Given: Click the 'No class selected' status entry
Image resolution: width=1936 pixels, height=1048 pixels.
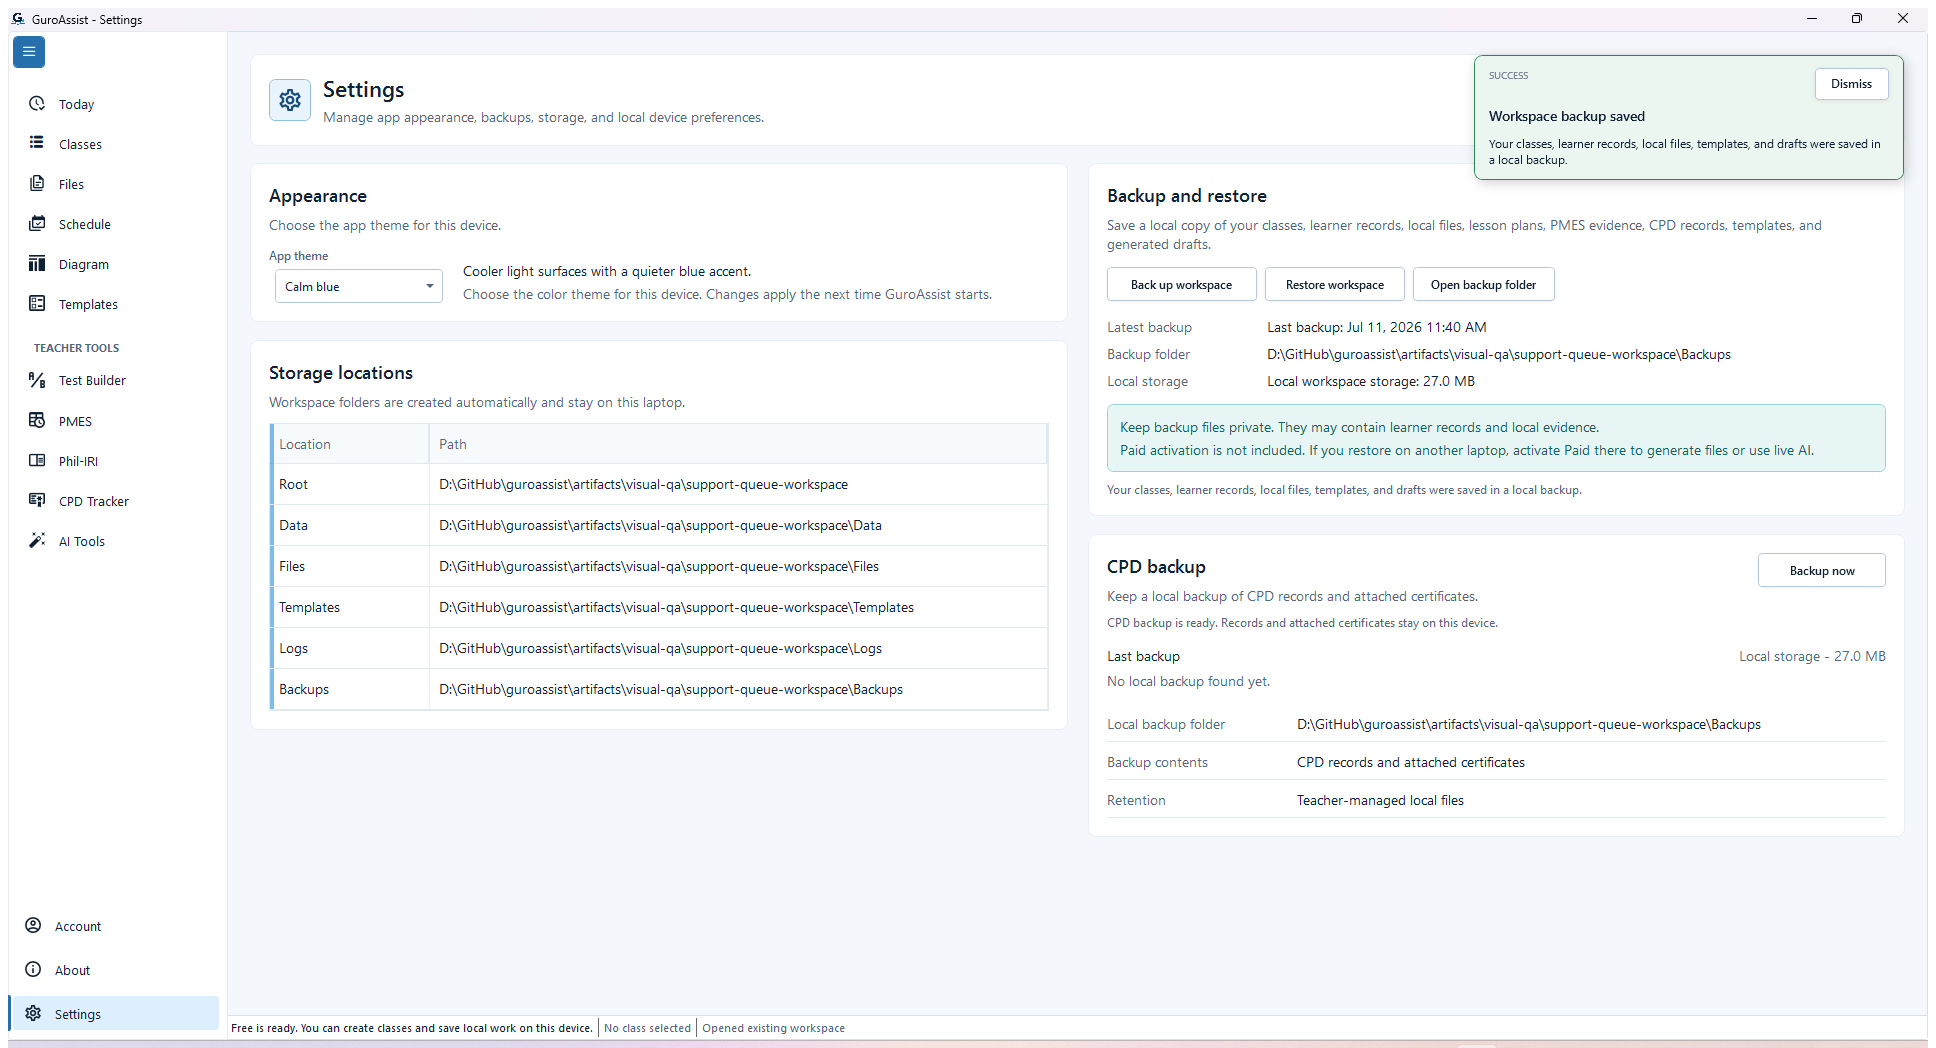Looking at the screenshot, I should (647, 1028).
